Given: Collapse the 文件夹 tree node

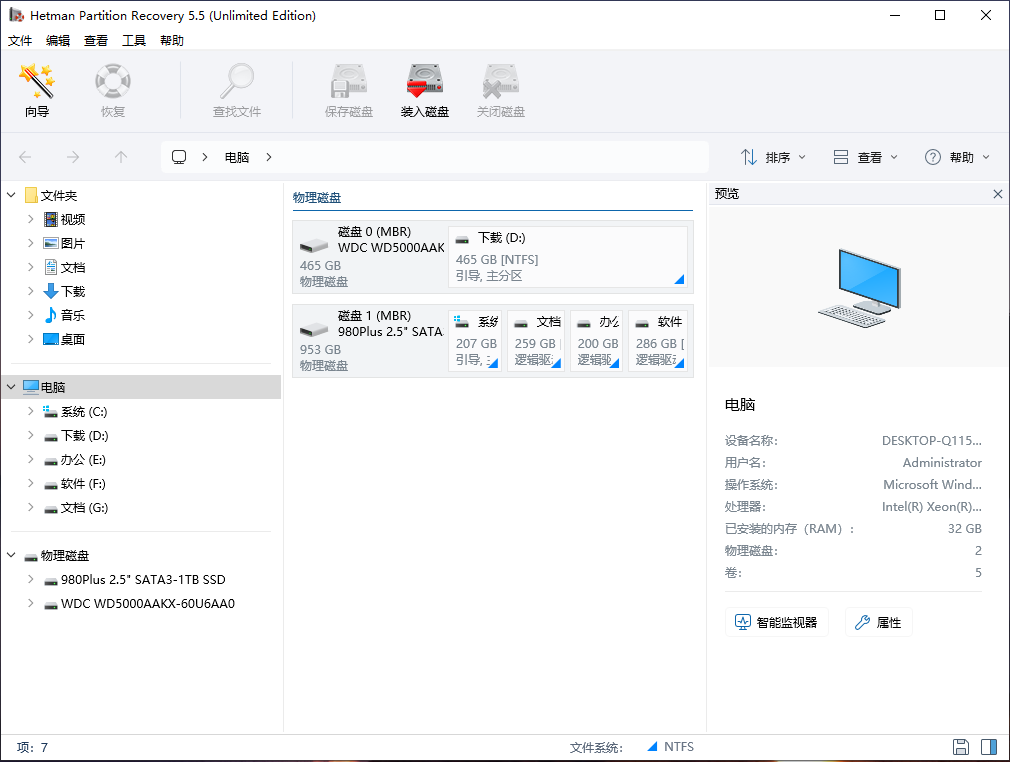Looking at the screenshot, I should coord(11,195).
